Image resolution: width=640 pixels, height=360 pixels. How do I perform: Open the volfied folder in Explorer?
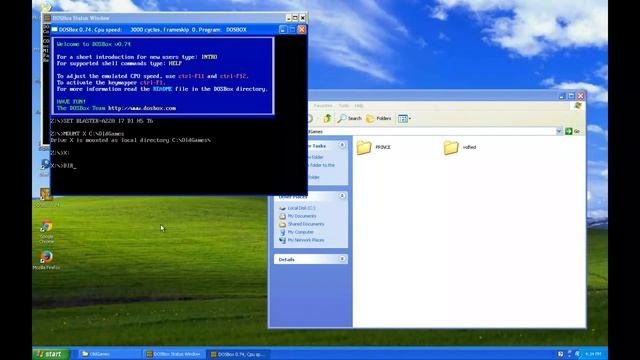coord(460,147)
